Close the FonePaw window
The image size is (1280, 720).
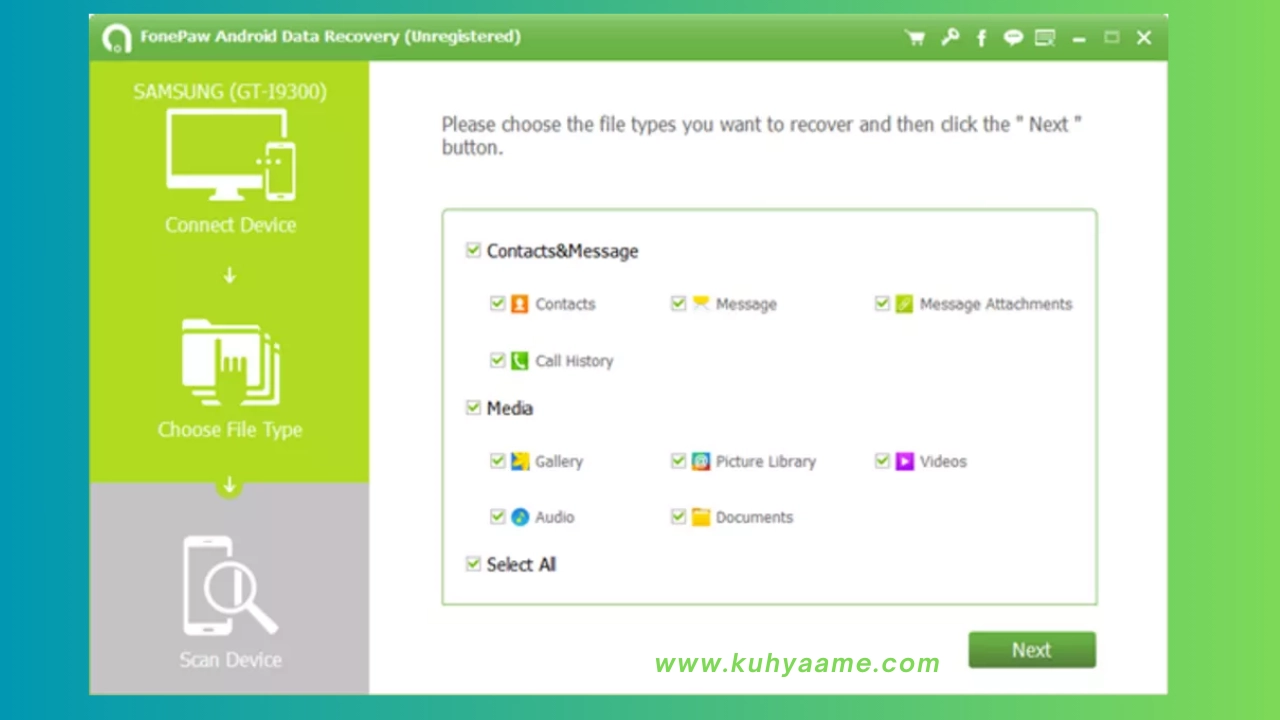pos(1144,38)
